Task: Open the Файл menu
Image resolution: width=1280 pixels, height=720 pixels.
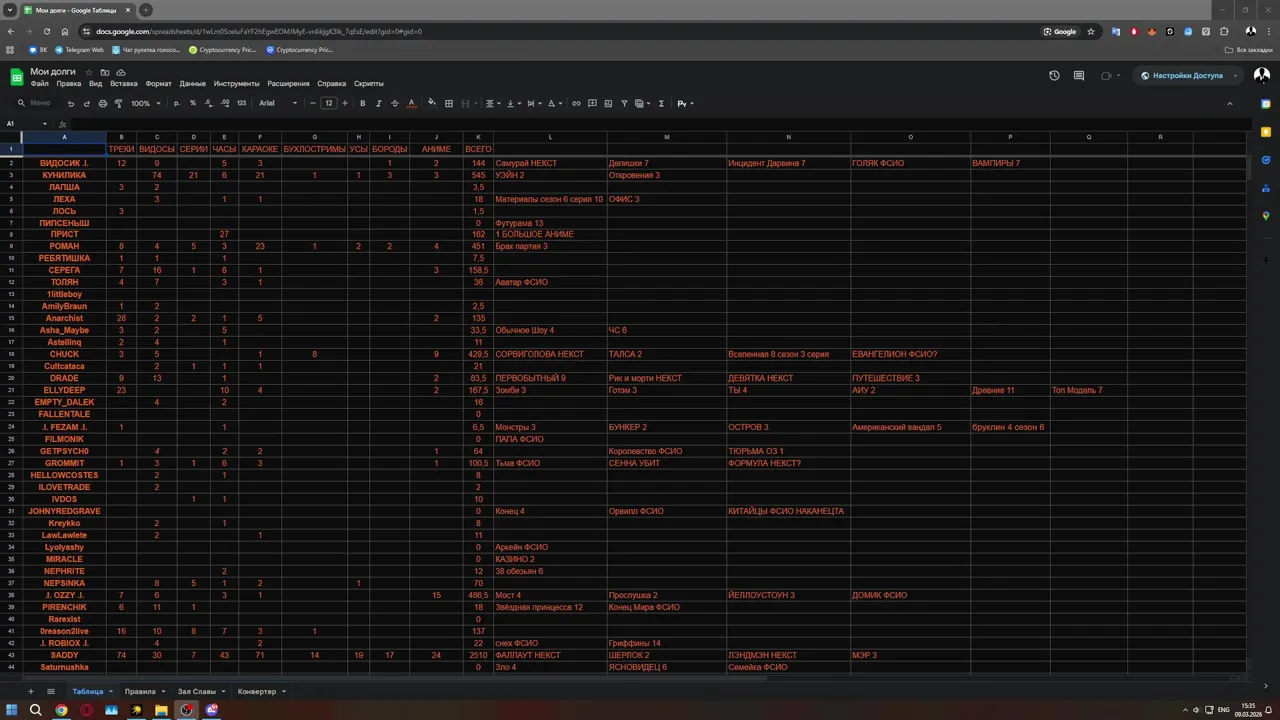Action: click(39, 84)
